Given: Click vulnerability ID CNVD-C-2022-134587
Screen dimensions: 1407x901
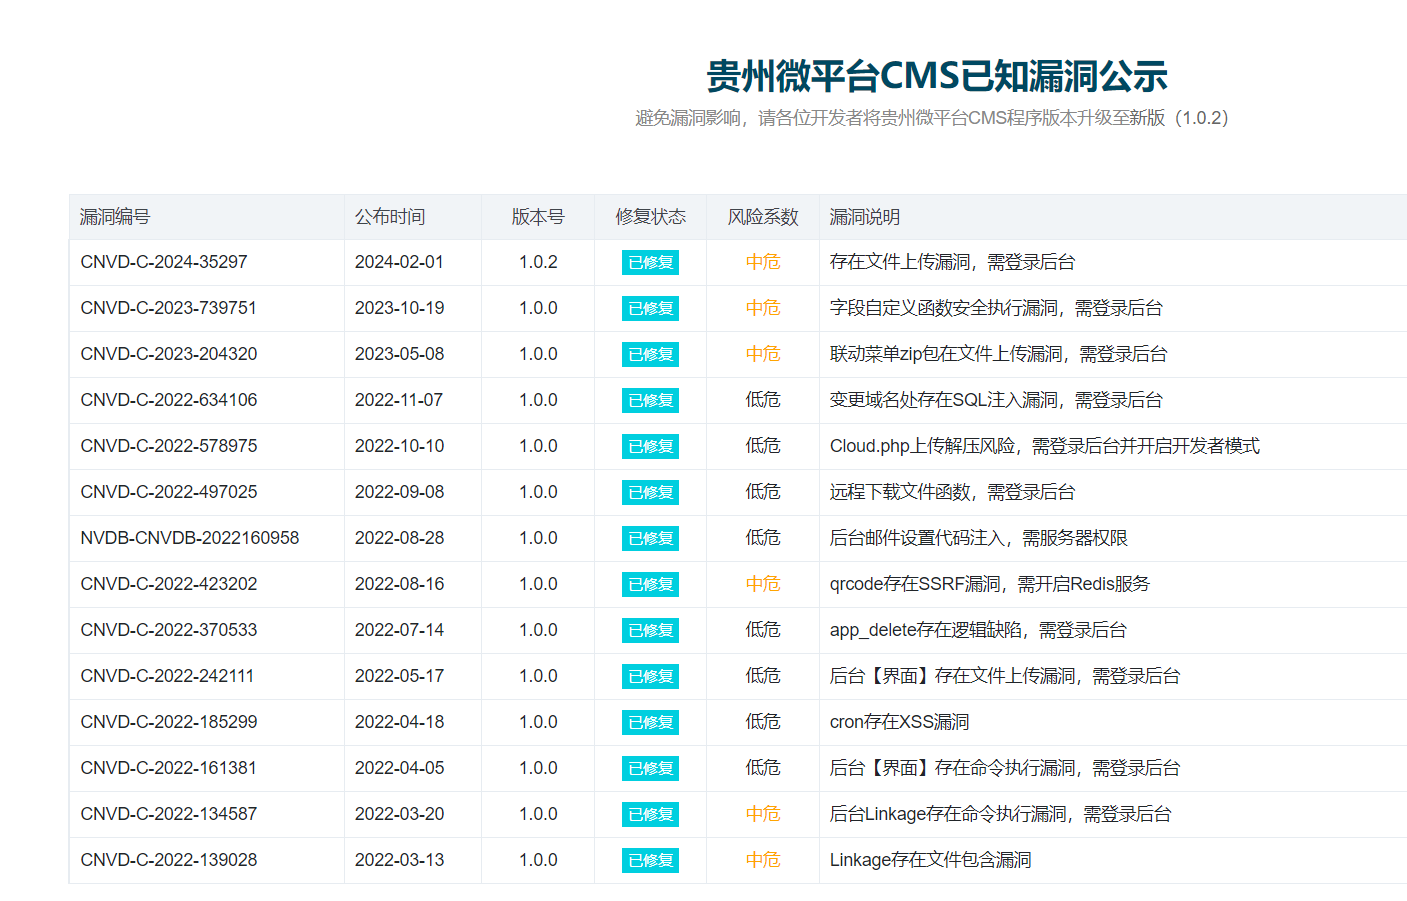Looking at the screenshot, I should (169, 814).
